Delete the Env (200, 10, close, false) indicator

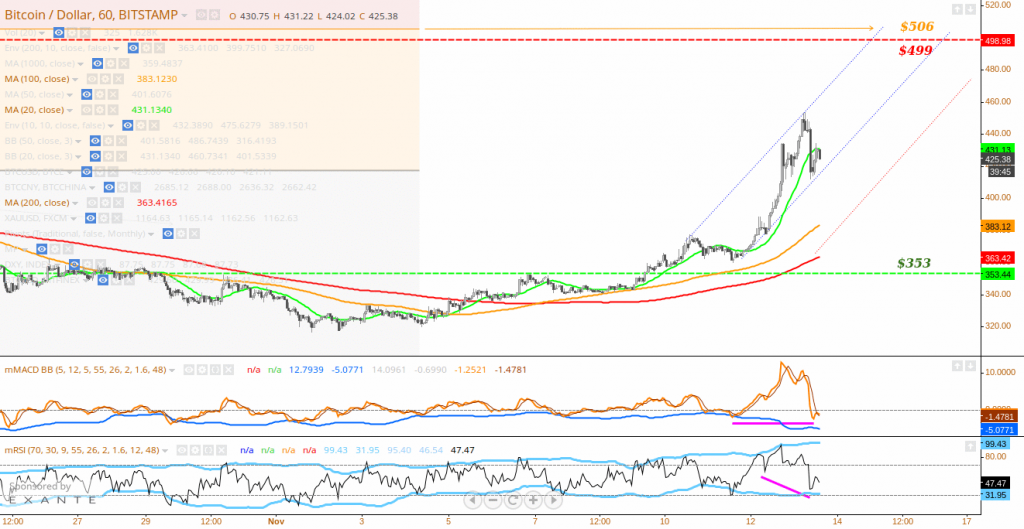(x=159, y=48)
